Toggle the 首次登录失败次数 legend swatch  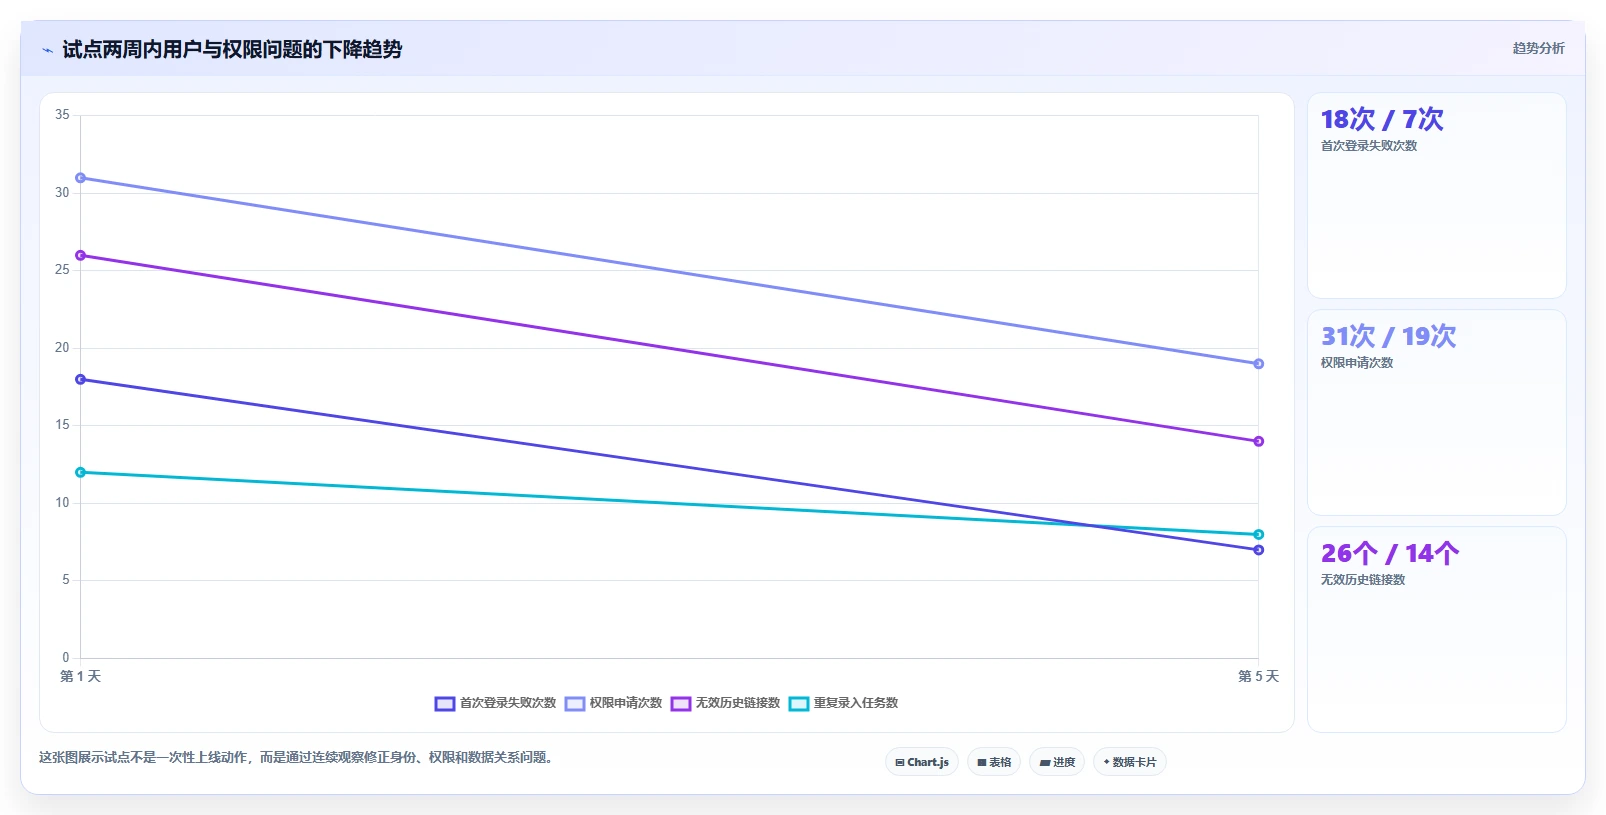[x=445, y=703]
